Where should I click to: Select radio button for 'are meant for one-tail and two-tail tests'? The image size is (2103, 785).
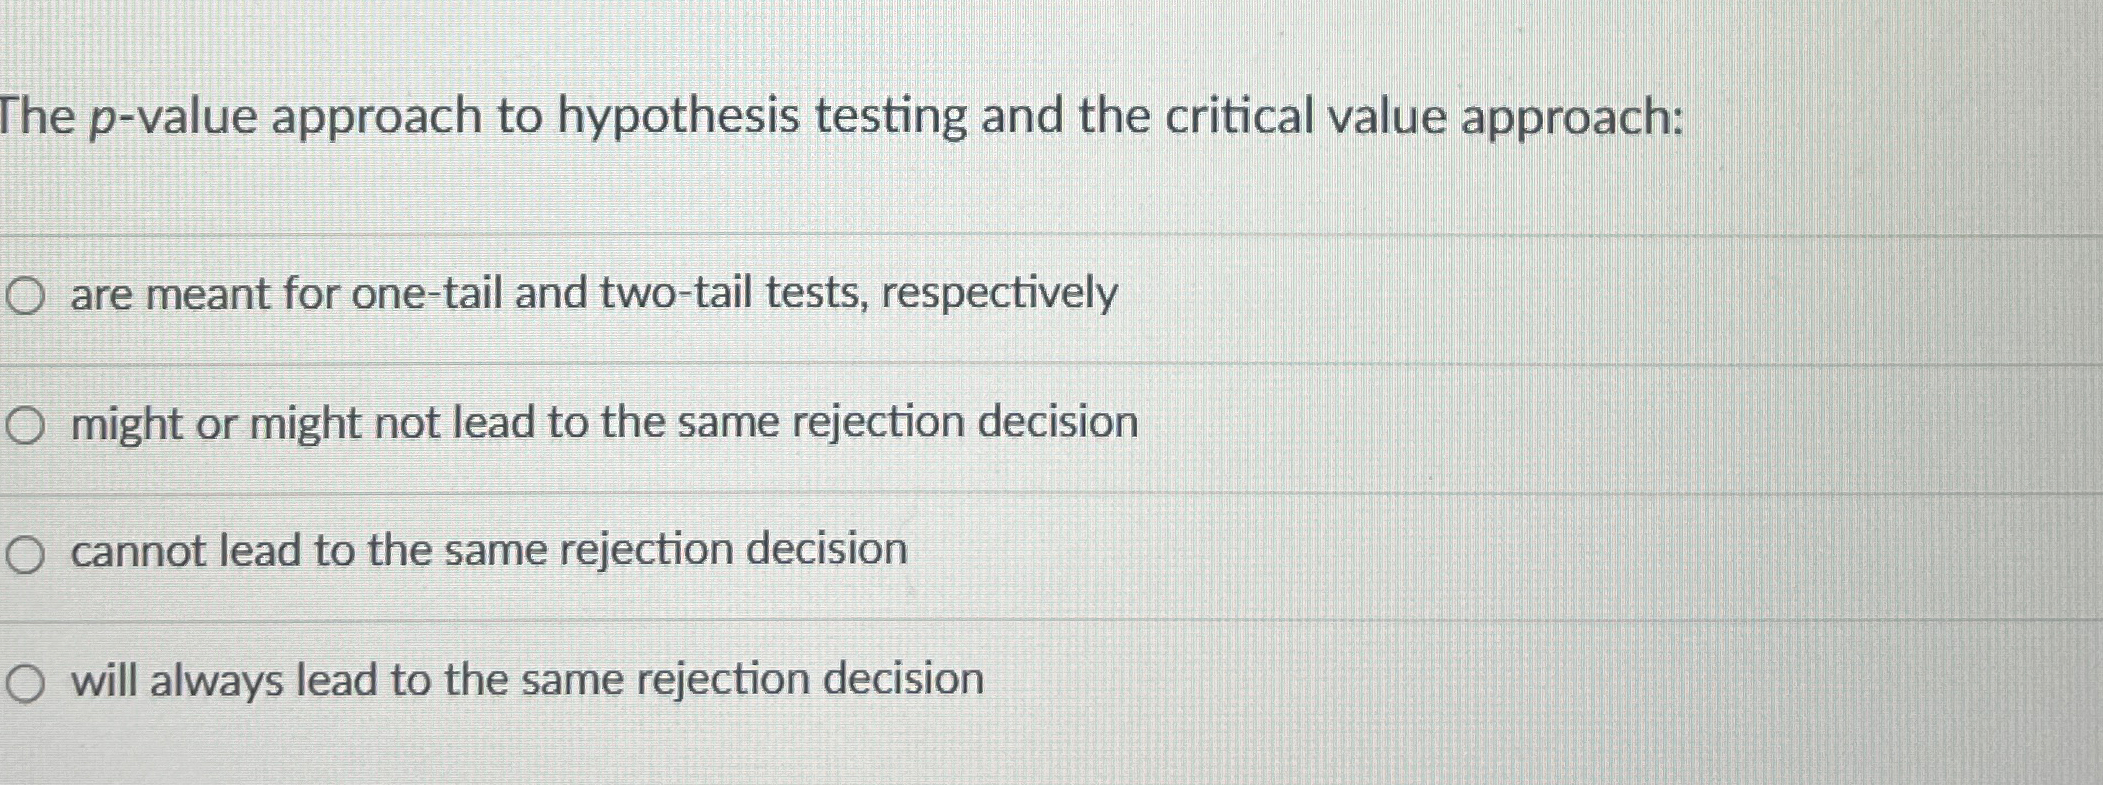tap(28, 293)
